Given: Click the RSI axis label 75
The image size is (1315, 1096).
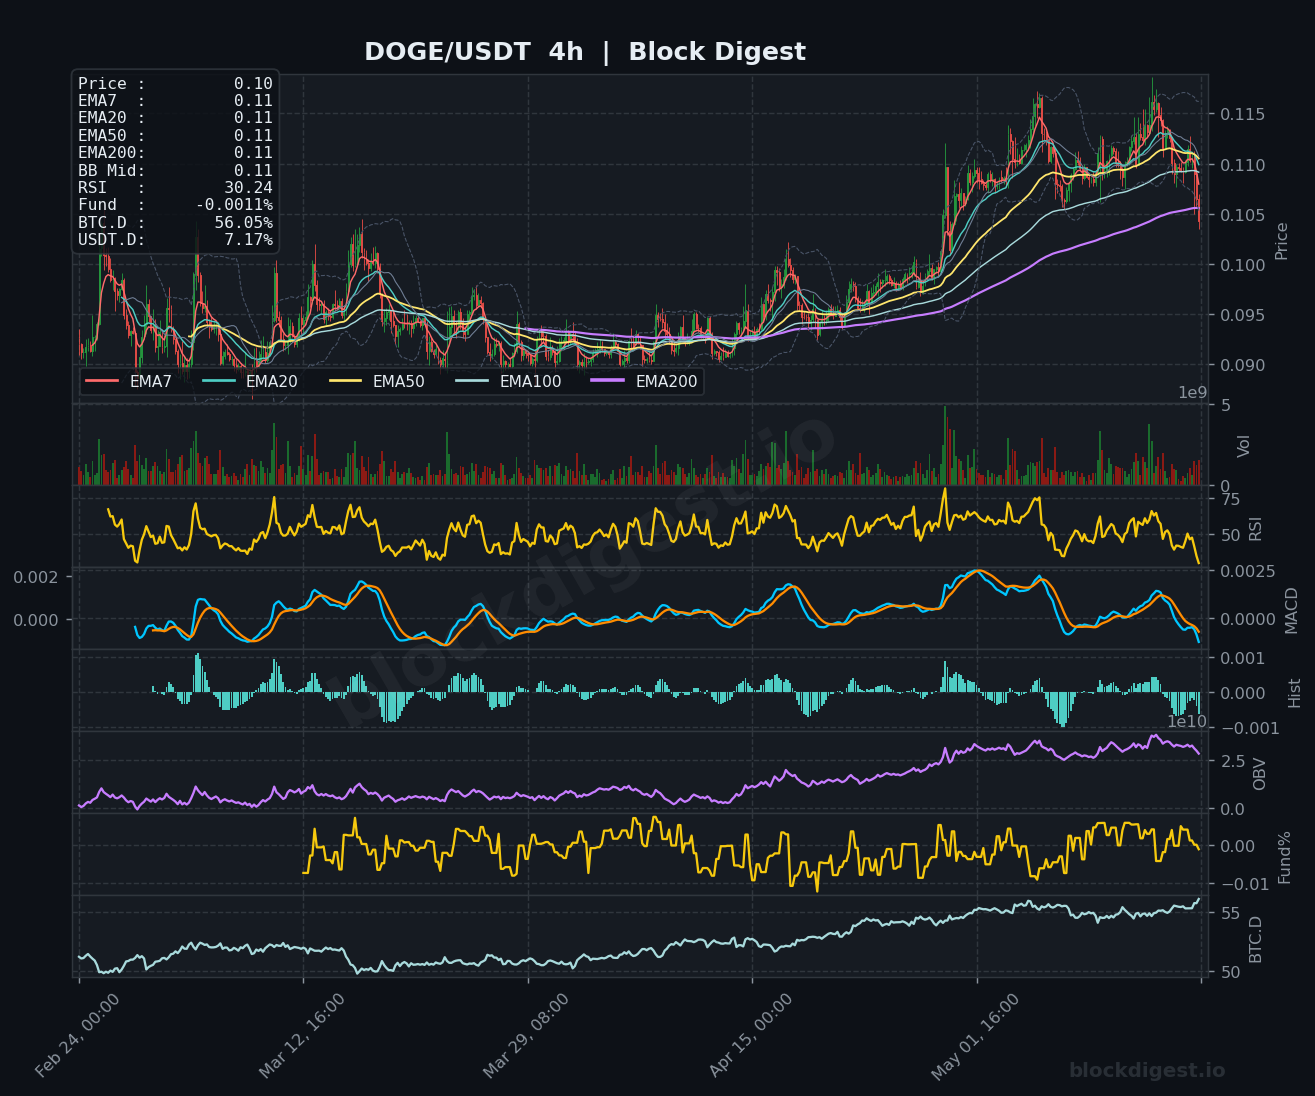Looking at the screenshot, I should point(1230,500).
